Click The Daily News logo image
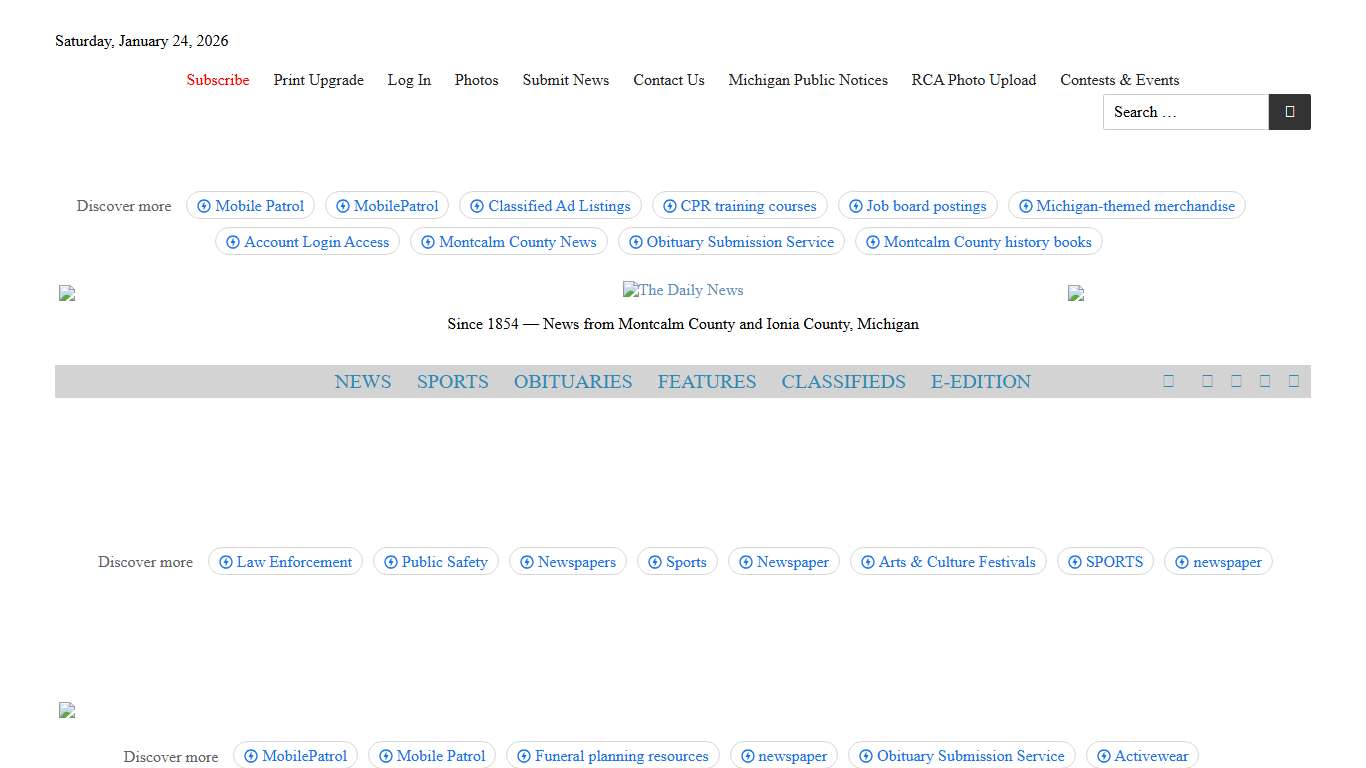The width and height of the screenshot is (1366, 768). [x=683, y=290]
